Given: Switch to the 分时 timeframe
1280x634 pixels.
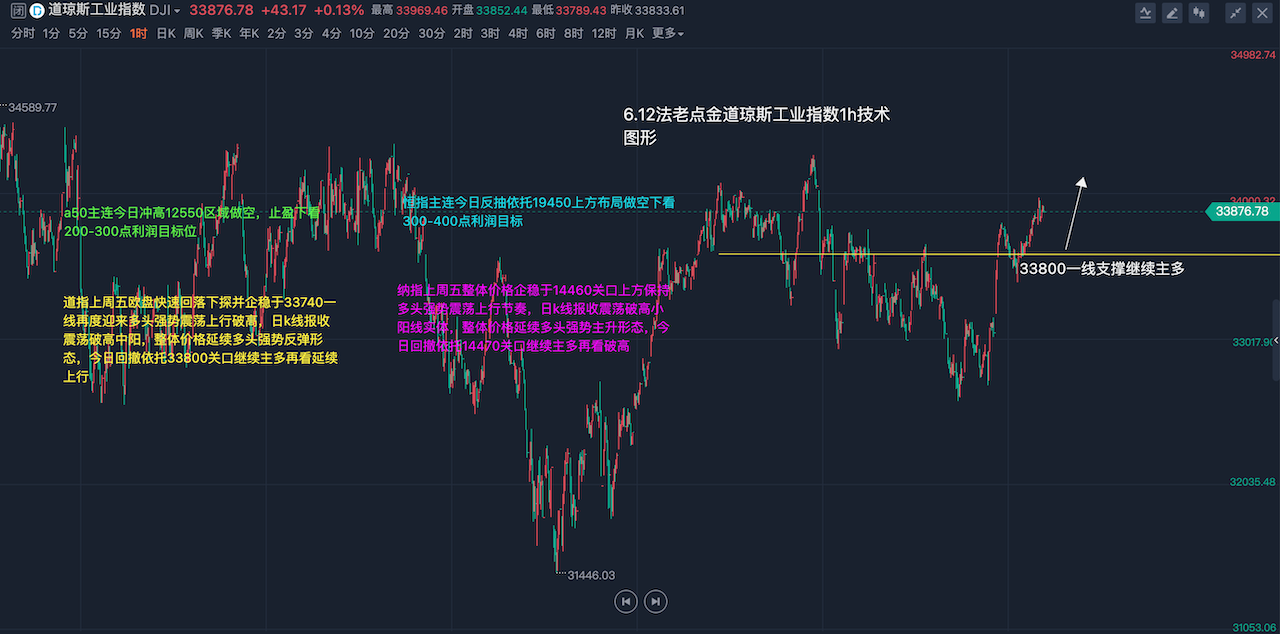Looking at the screenshot, I should [x=23, y=33].
